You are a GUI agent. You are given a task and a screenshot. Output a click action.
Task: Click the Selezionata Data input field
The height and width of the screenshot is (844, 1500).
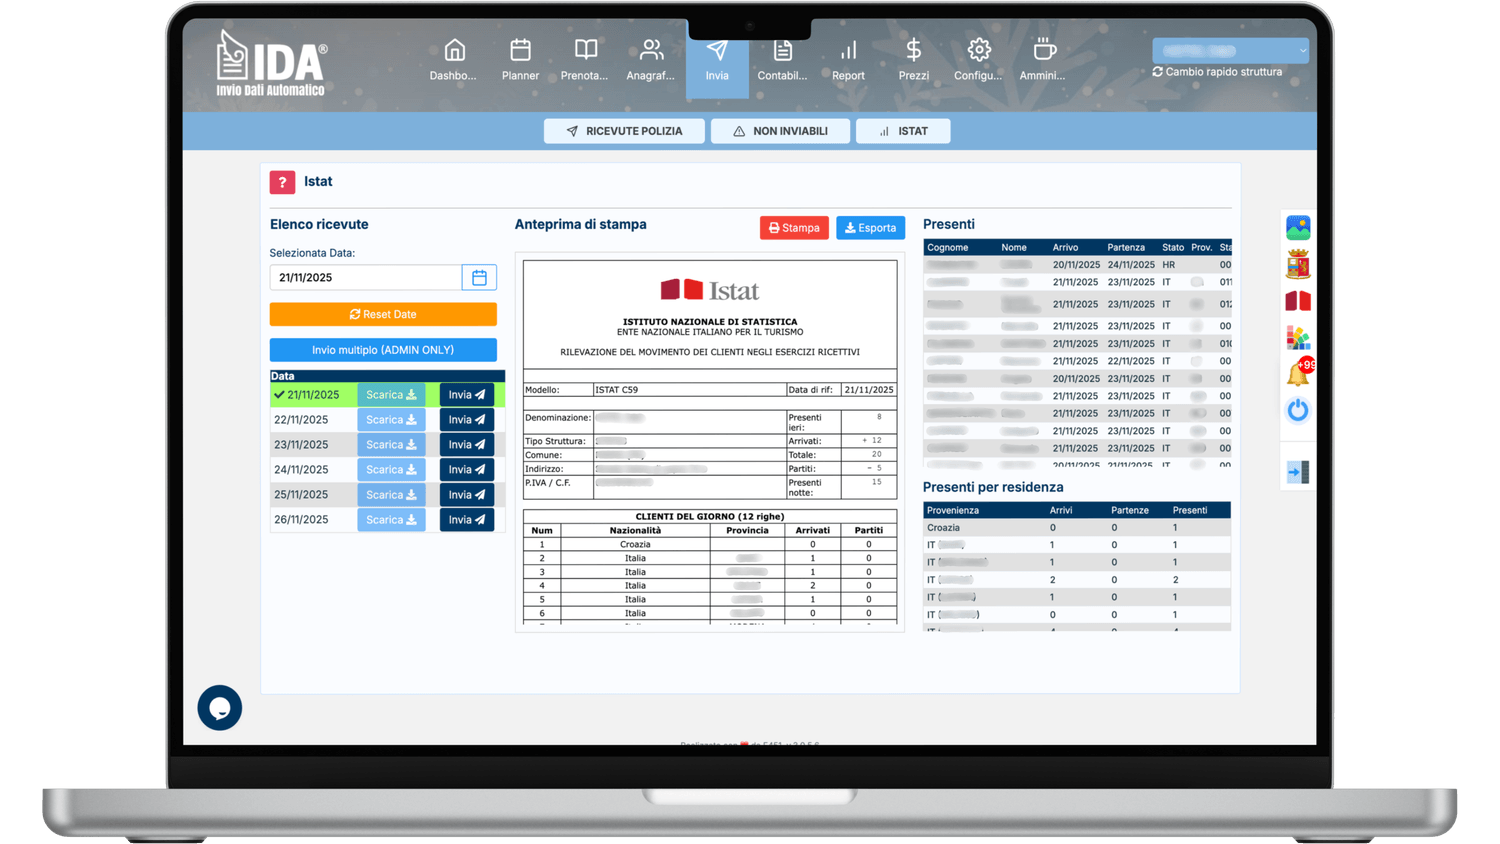366,278
